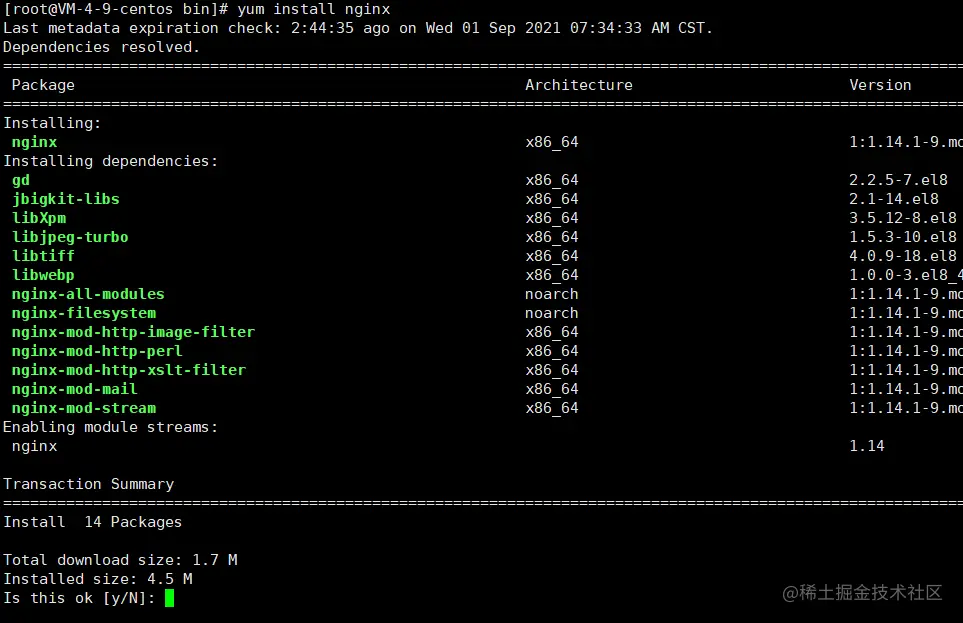Select the 'nginx-mod-http-xslt-filter' package name
Viewport: 963px width, 623px height.
point(128,370)
